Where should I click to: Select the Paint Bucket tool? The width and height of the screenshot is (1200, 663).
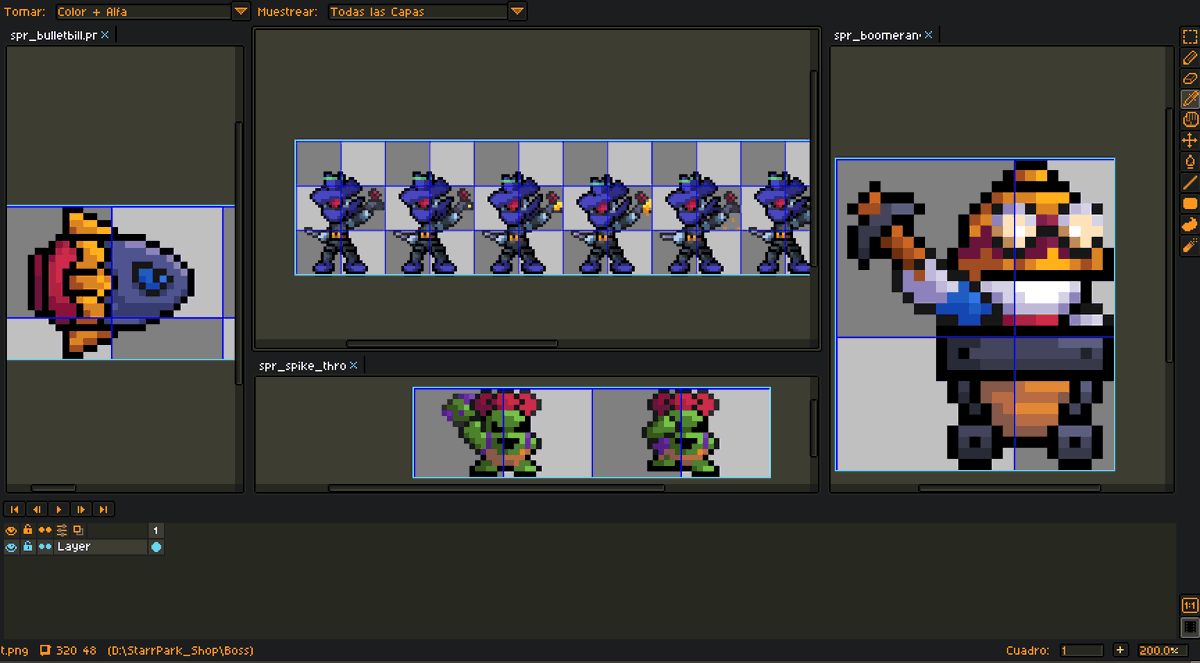point(1190,161)
